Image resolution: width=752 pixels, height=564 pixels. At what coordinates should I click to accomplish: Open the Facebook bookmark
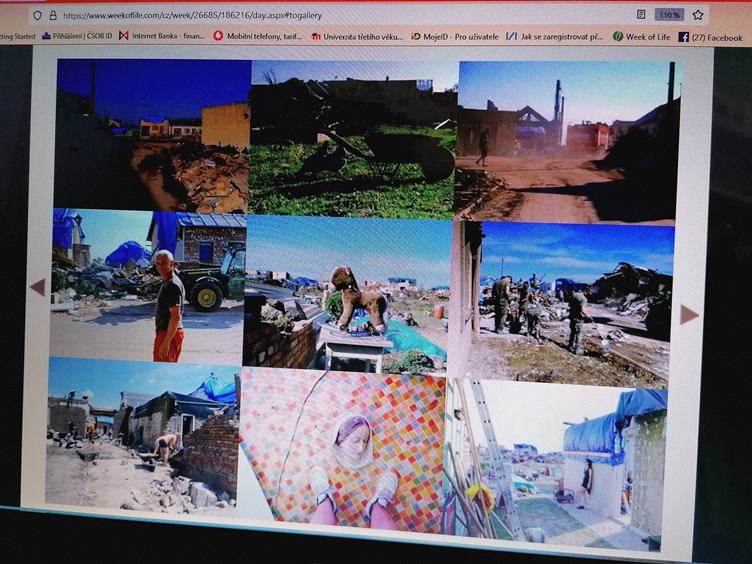click(710, 37)
